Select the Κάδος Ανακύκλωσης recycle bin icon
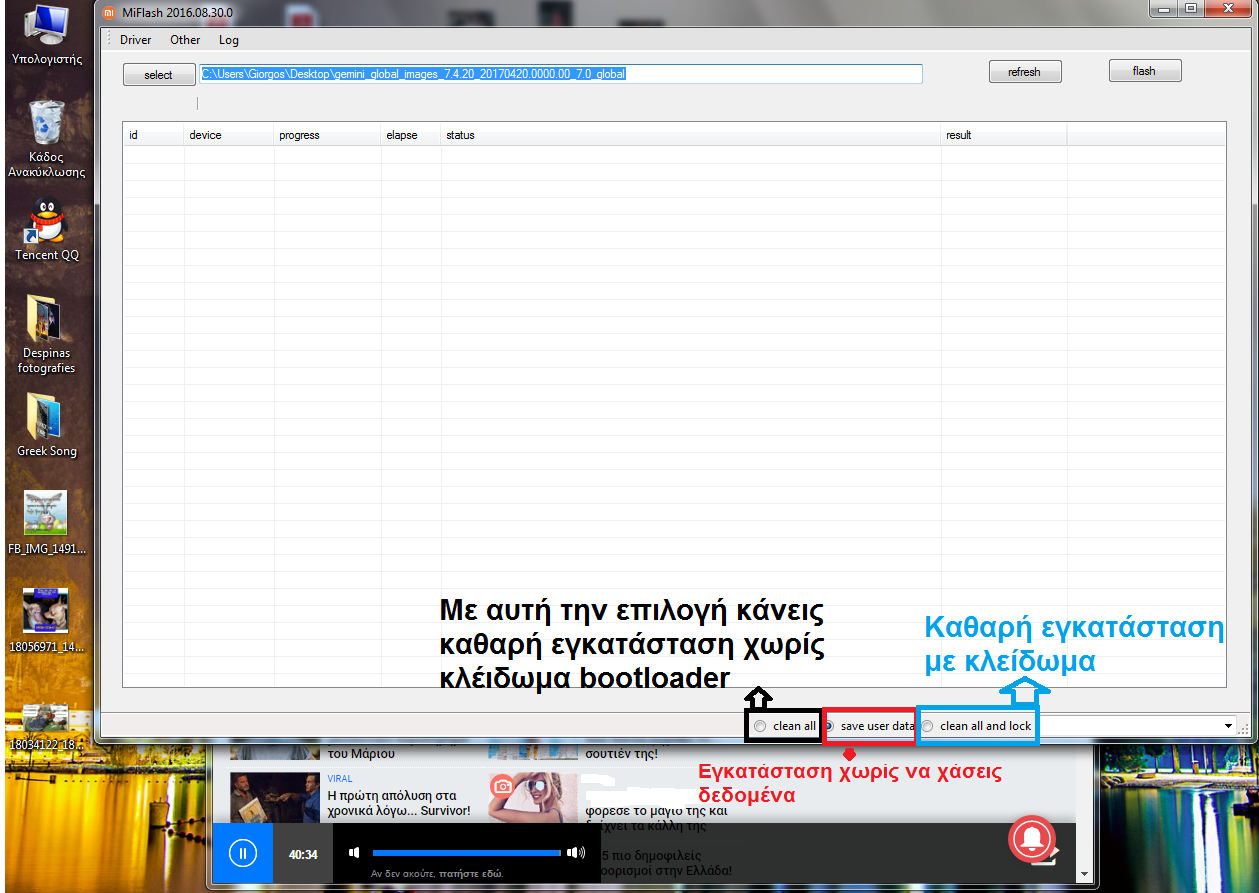This screenshot has height=893, width=1259. click(x=46, y=138)
